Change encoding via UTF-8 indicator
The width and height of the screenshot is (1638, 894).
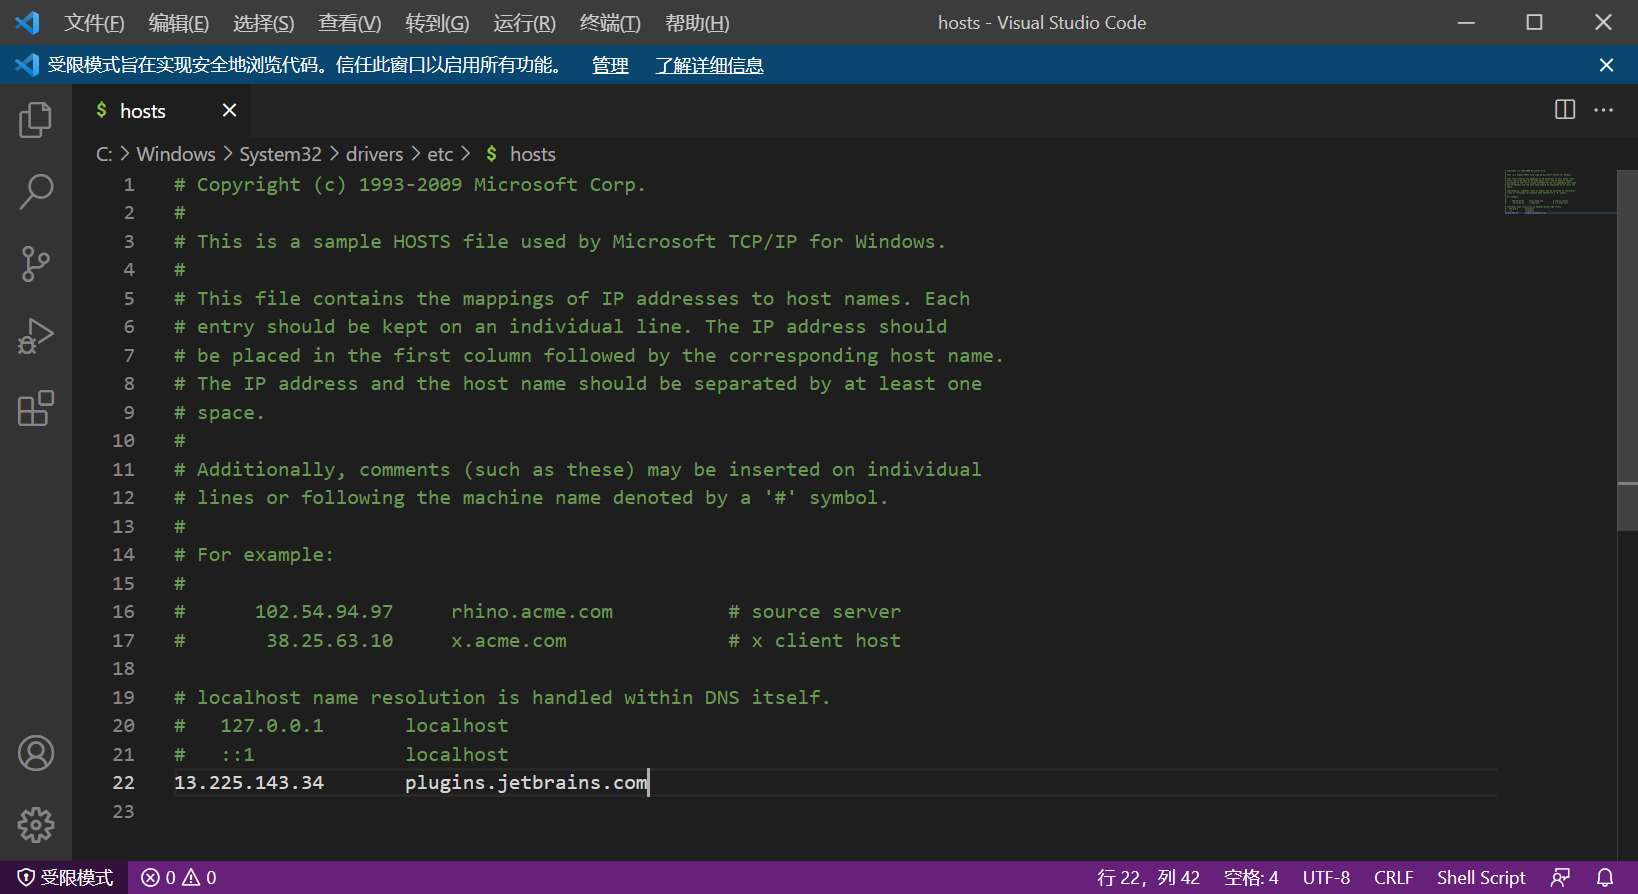point(1326,878)
